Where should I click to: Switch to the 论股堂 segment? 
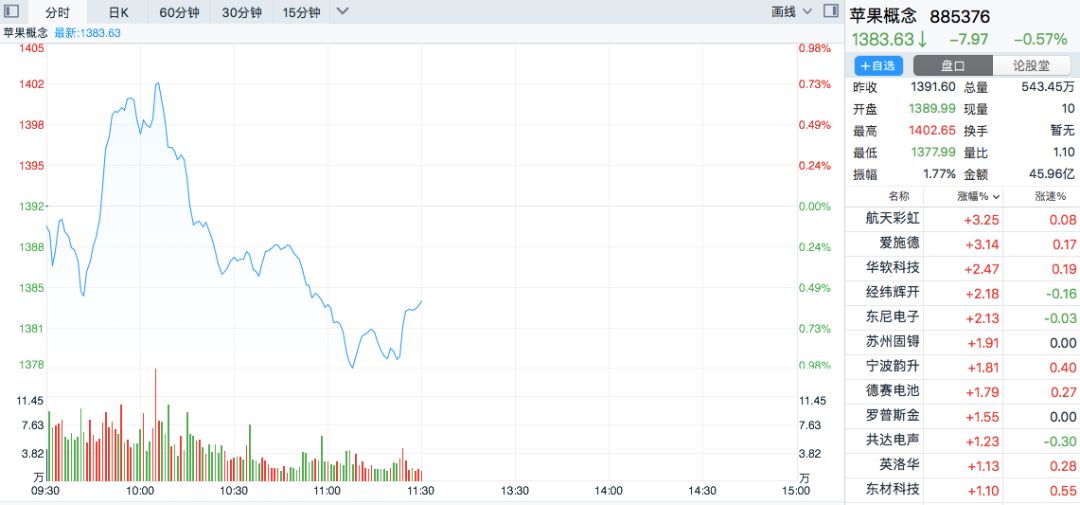click(x=1032, y=66)
